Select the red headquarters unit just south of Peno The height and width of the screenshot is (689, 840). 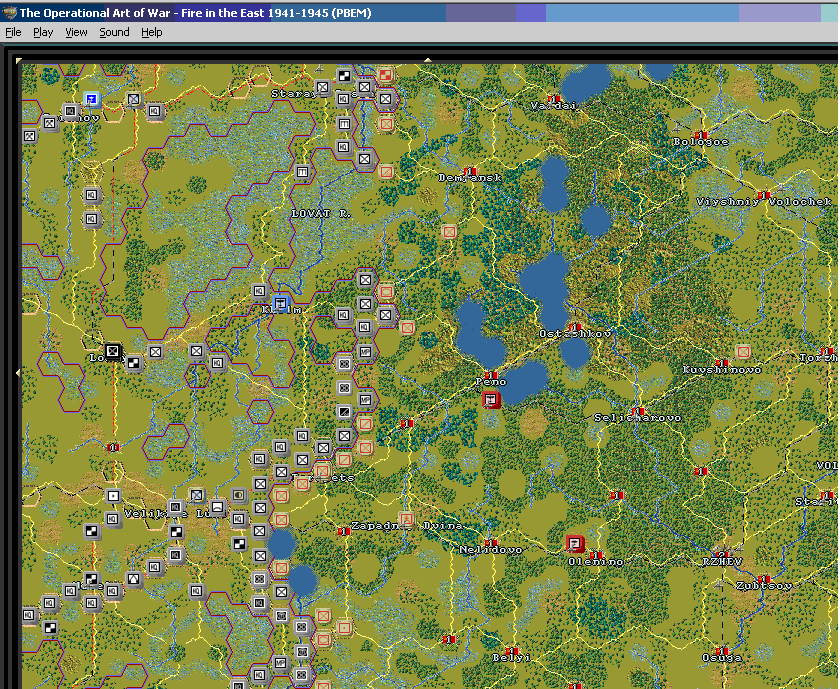click(491, 399)
